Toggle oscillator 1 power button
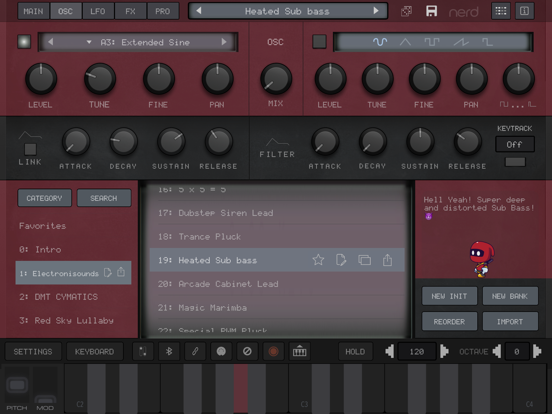The width and height of the screenshot is (552, 414). [24, 42]
